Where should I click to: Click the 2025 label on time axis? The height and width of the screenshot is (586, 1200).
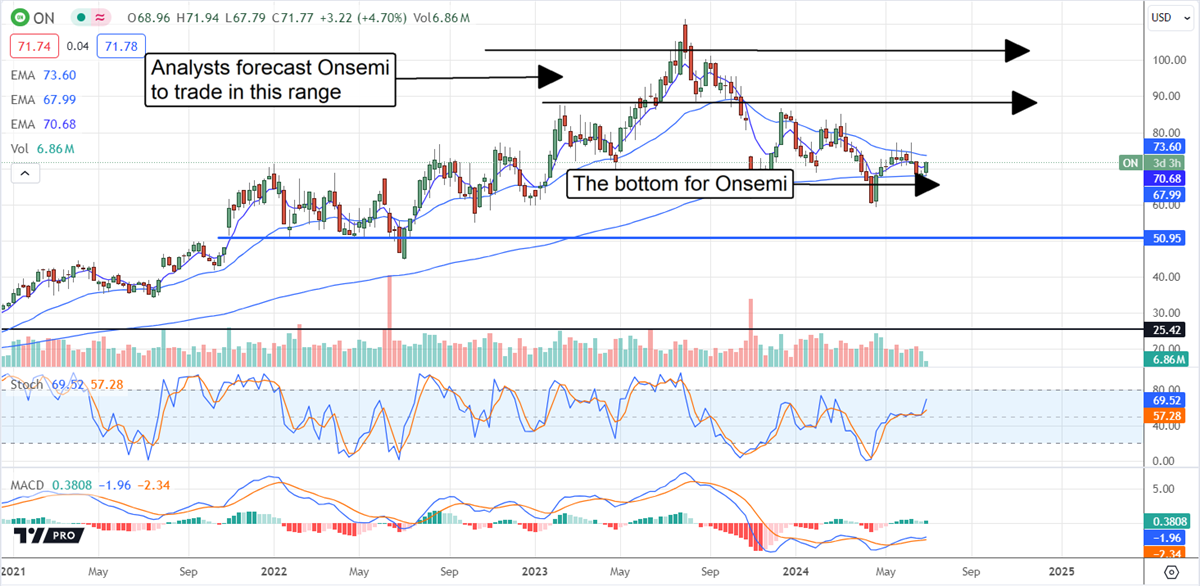pyautogui.click(x=1061, y=572)
